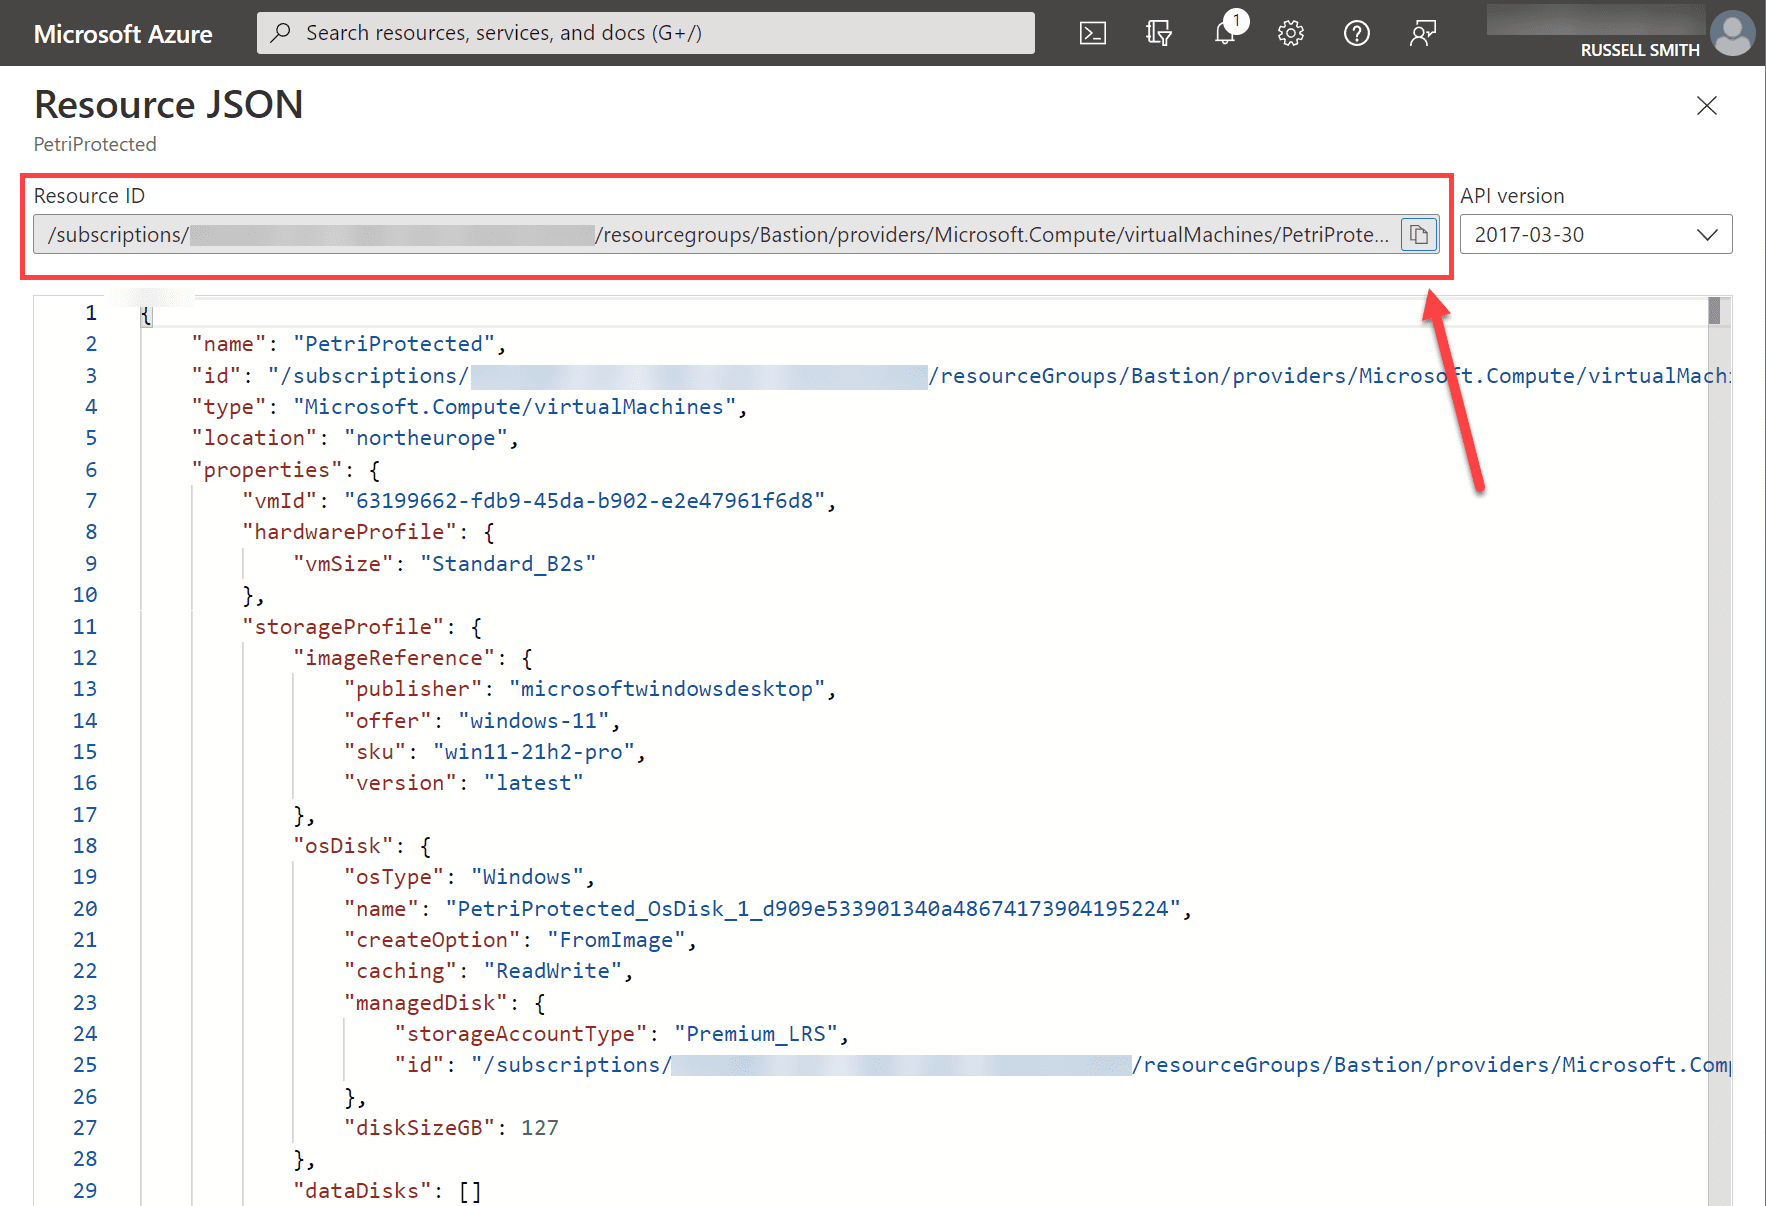Click the RUSSELL SMITH account name
Image resolution: width=1766 pixels, height=1206 pixels.
pos(1640,50)
